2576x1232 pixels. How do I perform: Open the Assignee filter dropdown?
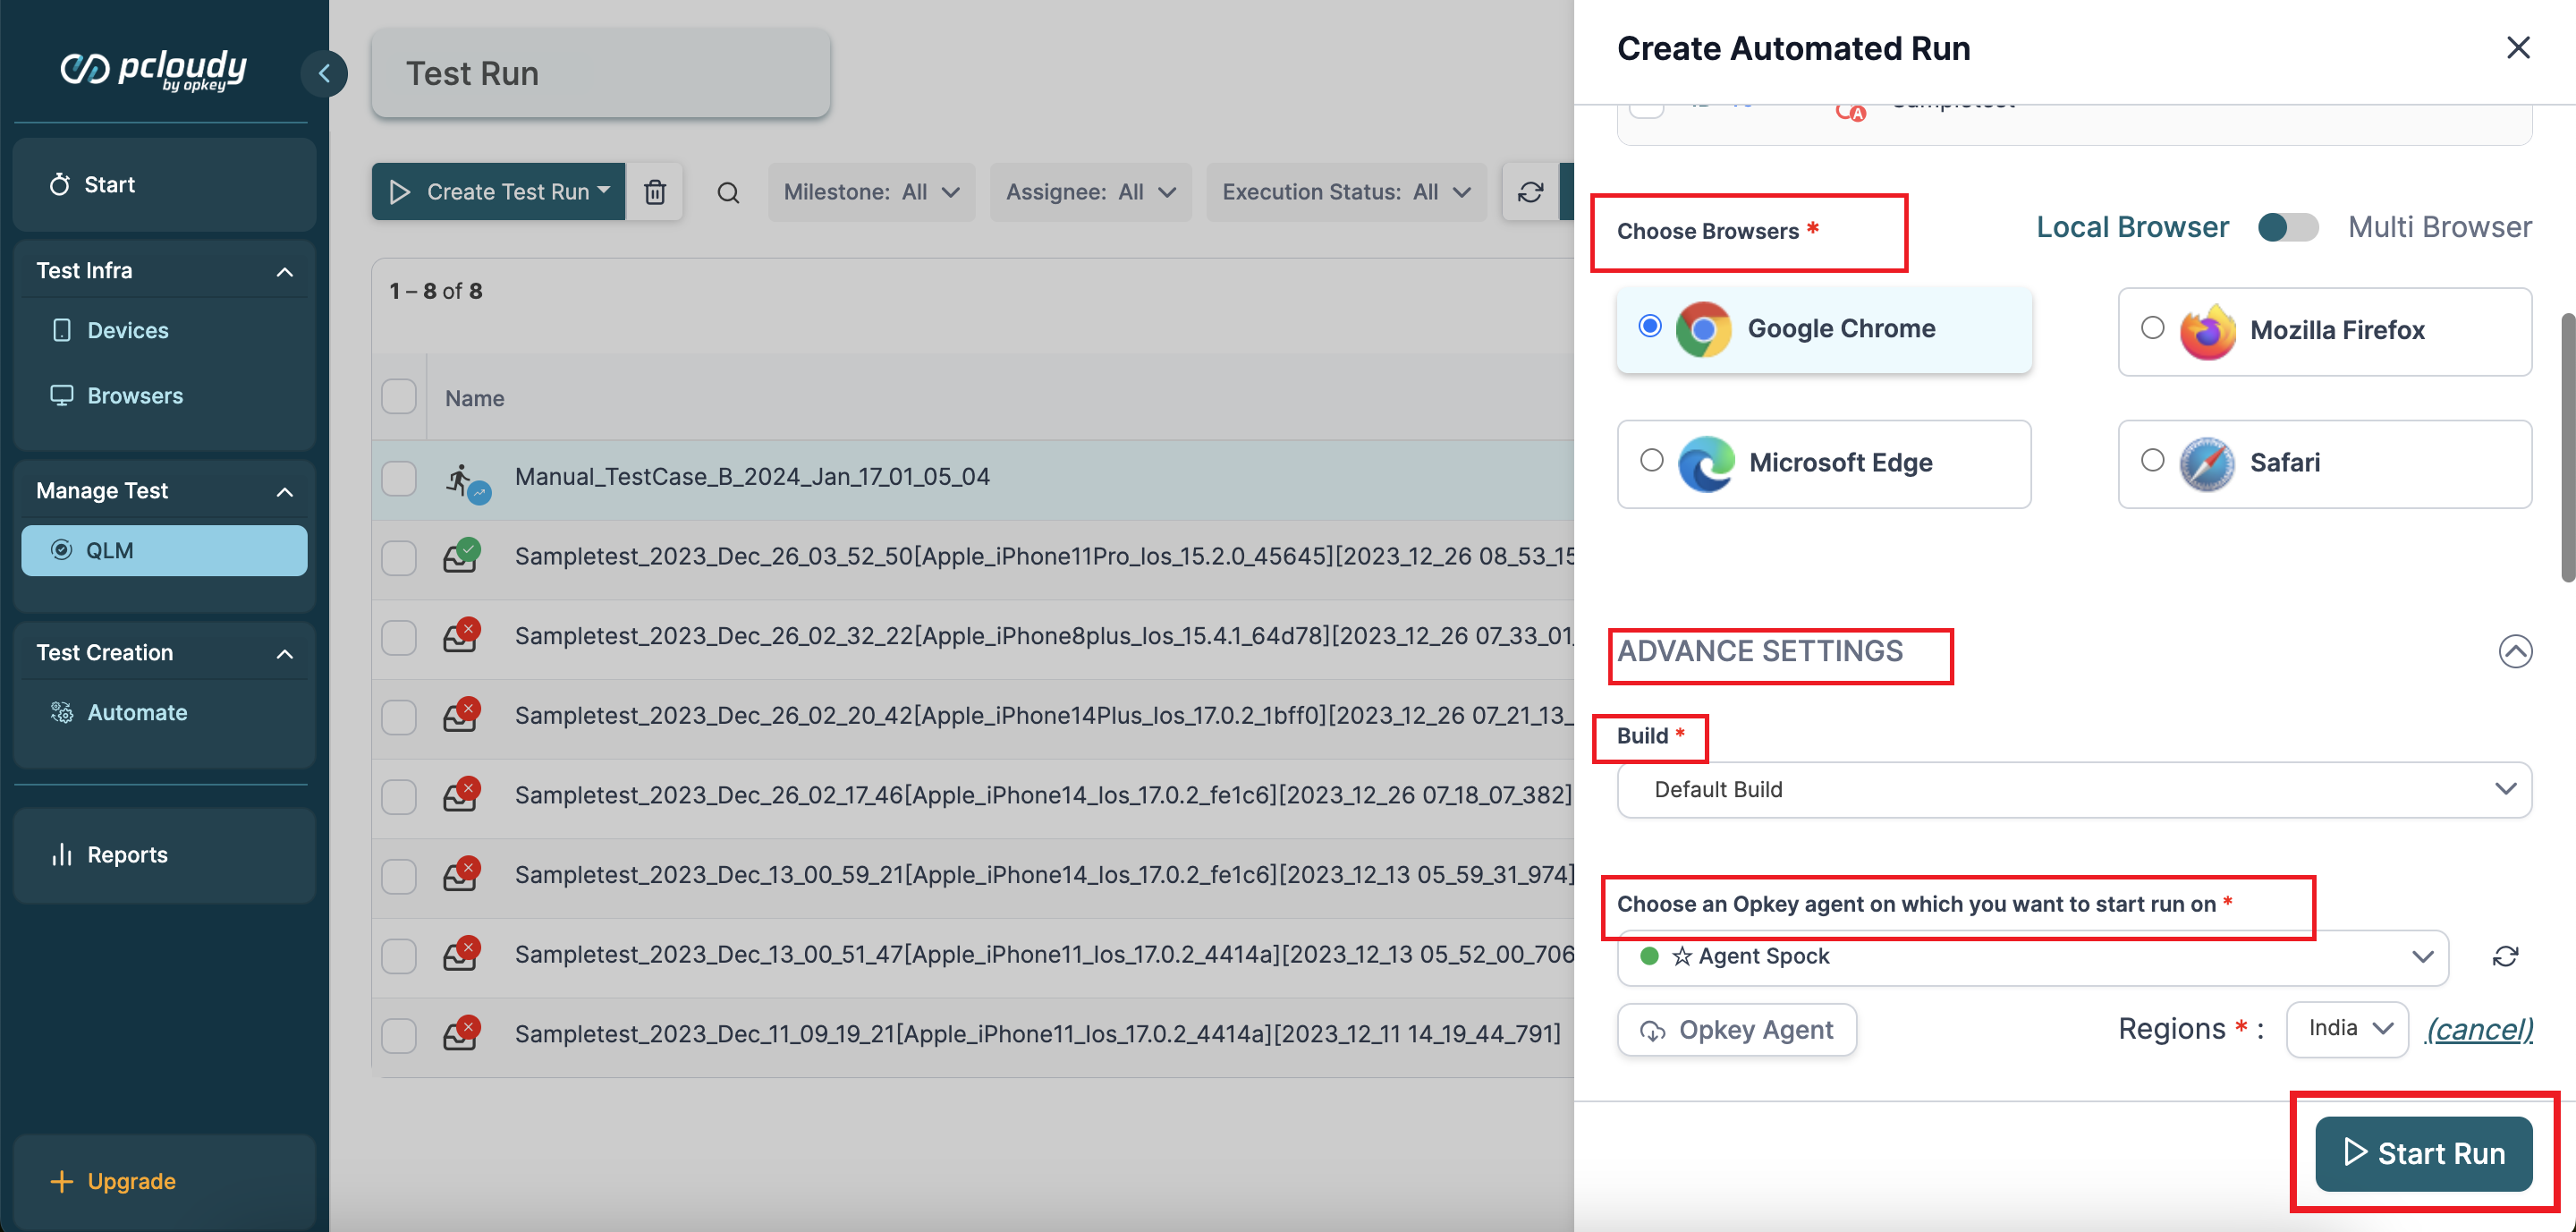[x=1090, y=192]
